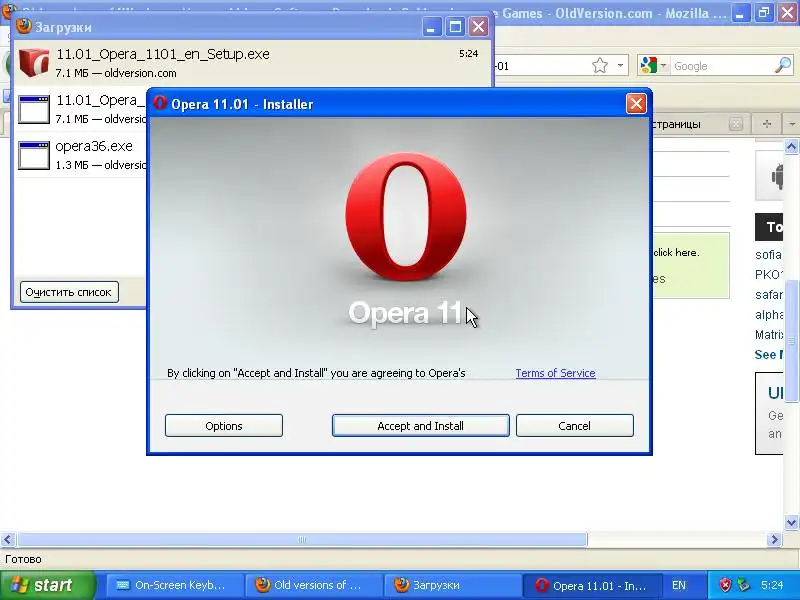This screenshot has height=600, width=800.
Task: Open the Terms of Service link
Action: pos(555,373)
